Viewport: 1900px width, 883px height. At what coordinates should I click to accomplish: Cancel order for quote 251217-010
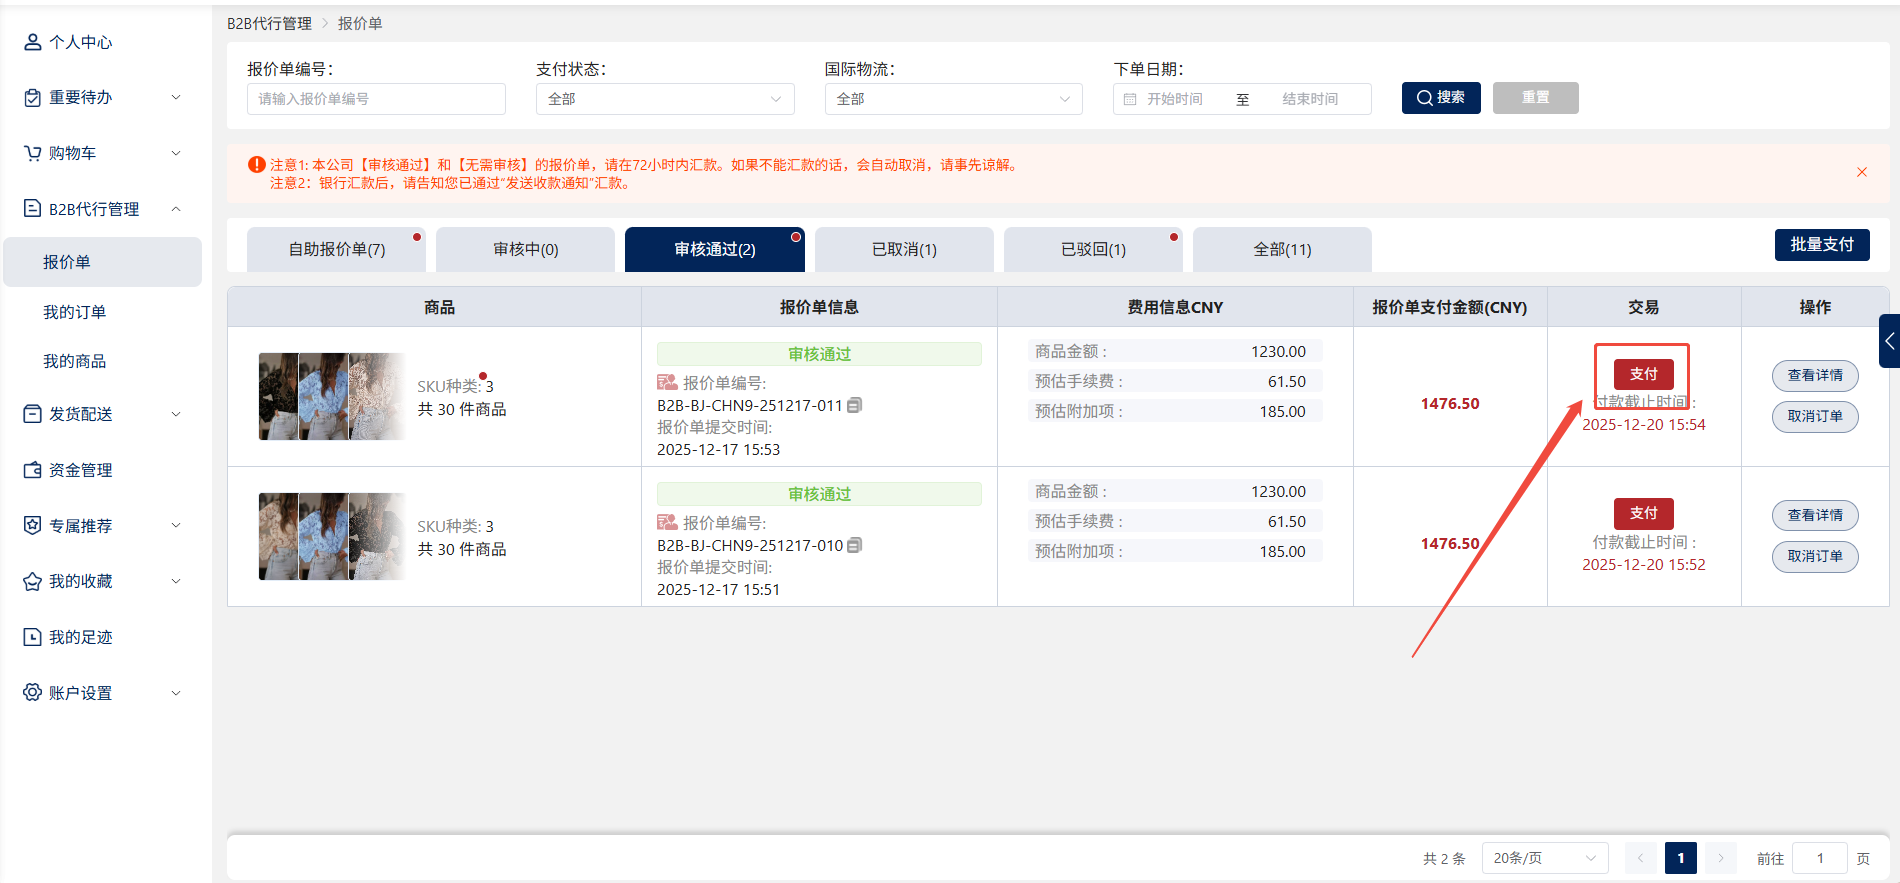click(x=1815, y=557)
